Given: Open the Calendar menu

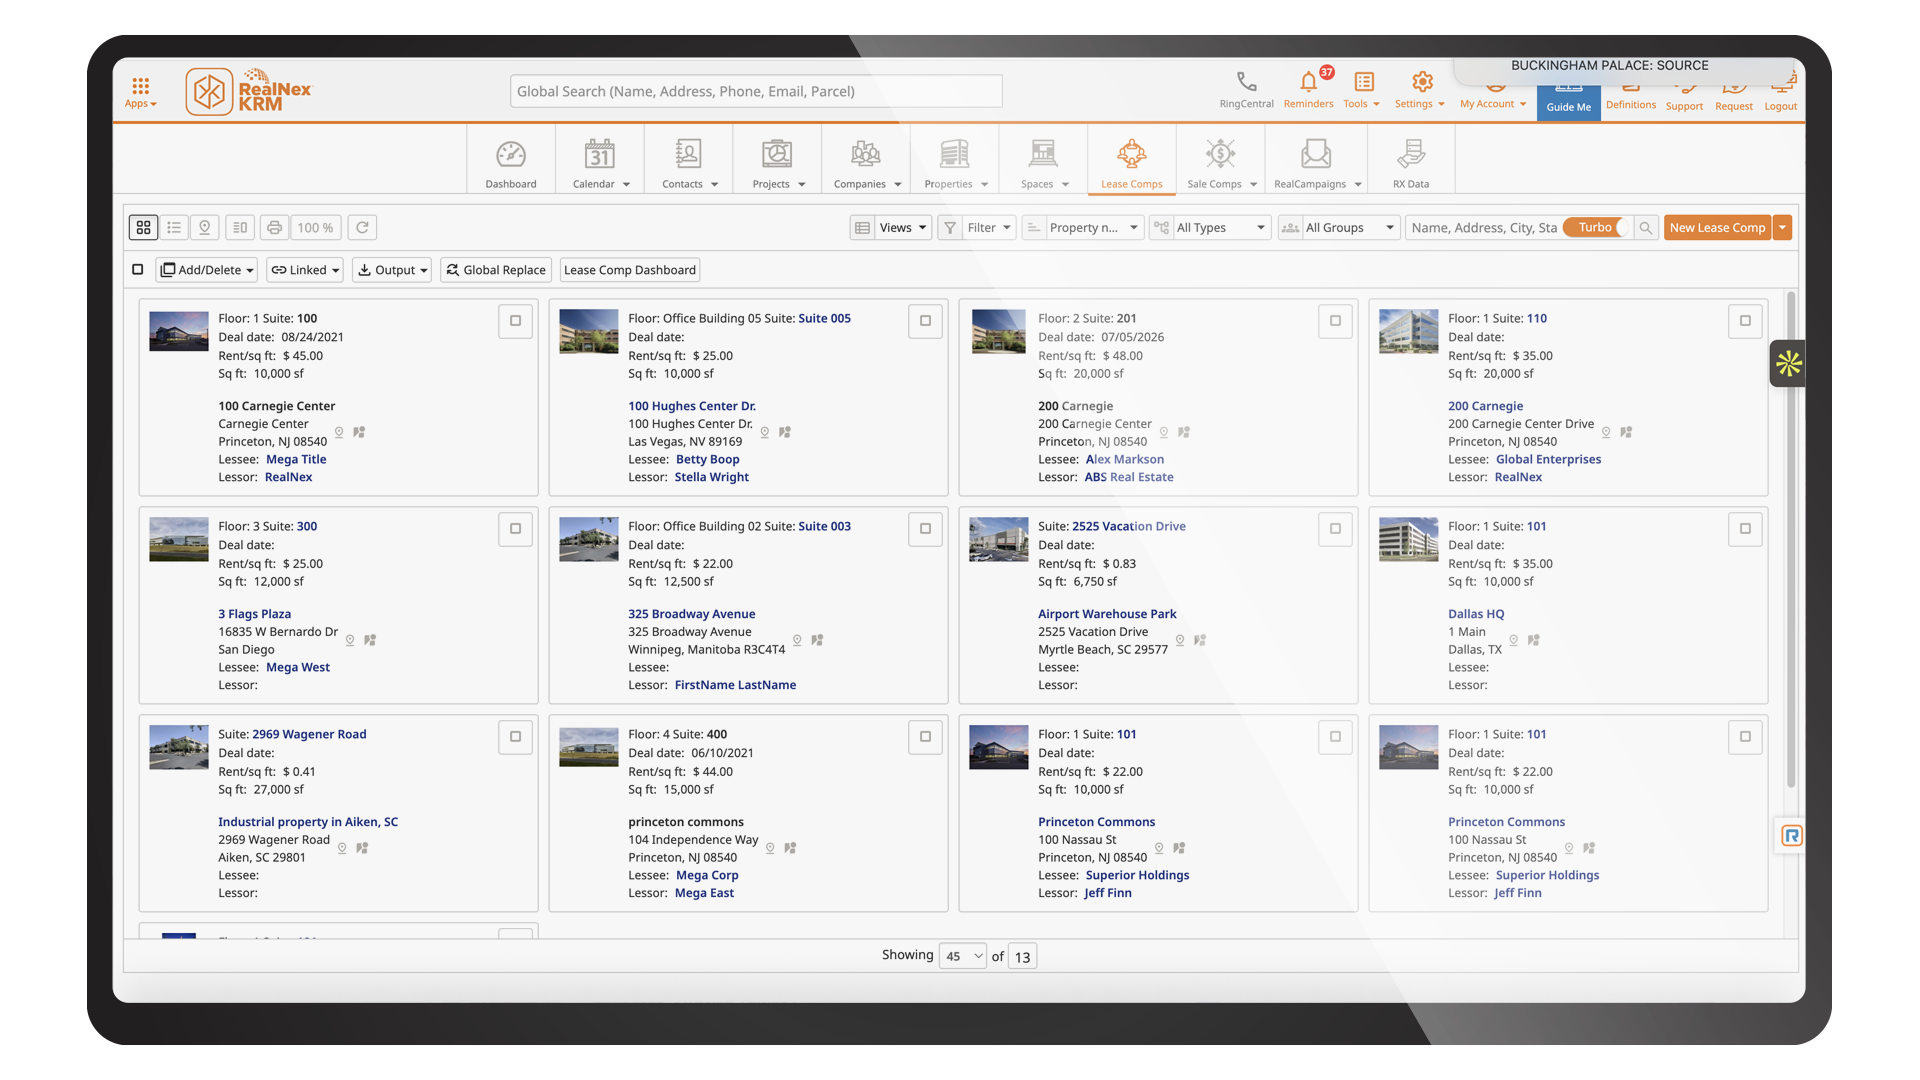Looking at the screenshot, I should coord(600,163).
